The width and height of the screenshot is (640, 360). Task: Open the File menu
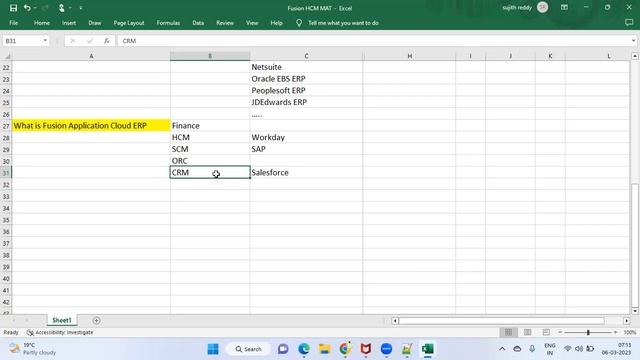pos(13,23)
